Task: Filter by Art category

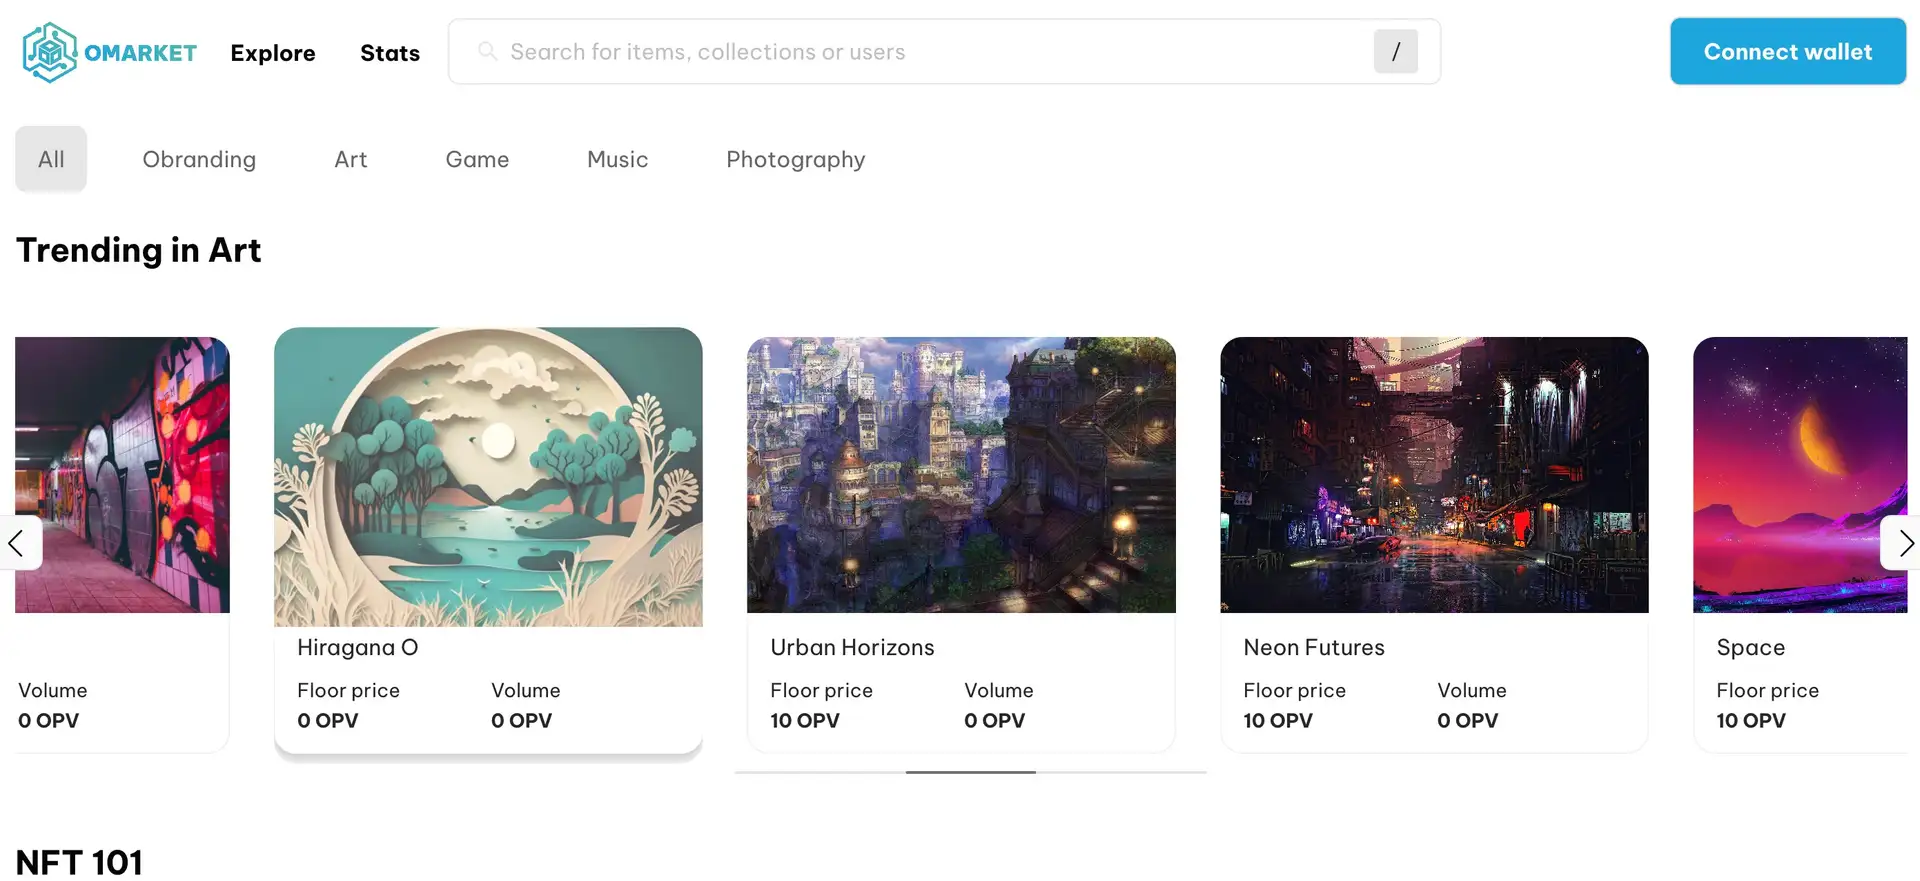Action: coord(350,159)
